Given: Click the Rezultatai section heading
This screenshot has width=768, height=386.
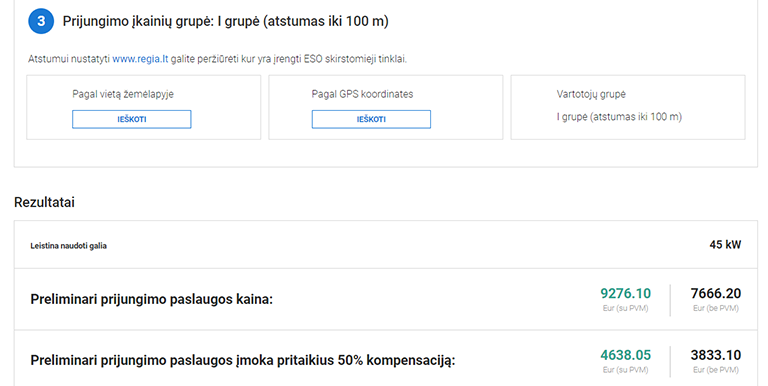Looking at the screenshot, I should pyautogui.click(x=45, y=202).
